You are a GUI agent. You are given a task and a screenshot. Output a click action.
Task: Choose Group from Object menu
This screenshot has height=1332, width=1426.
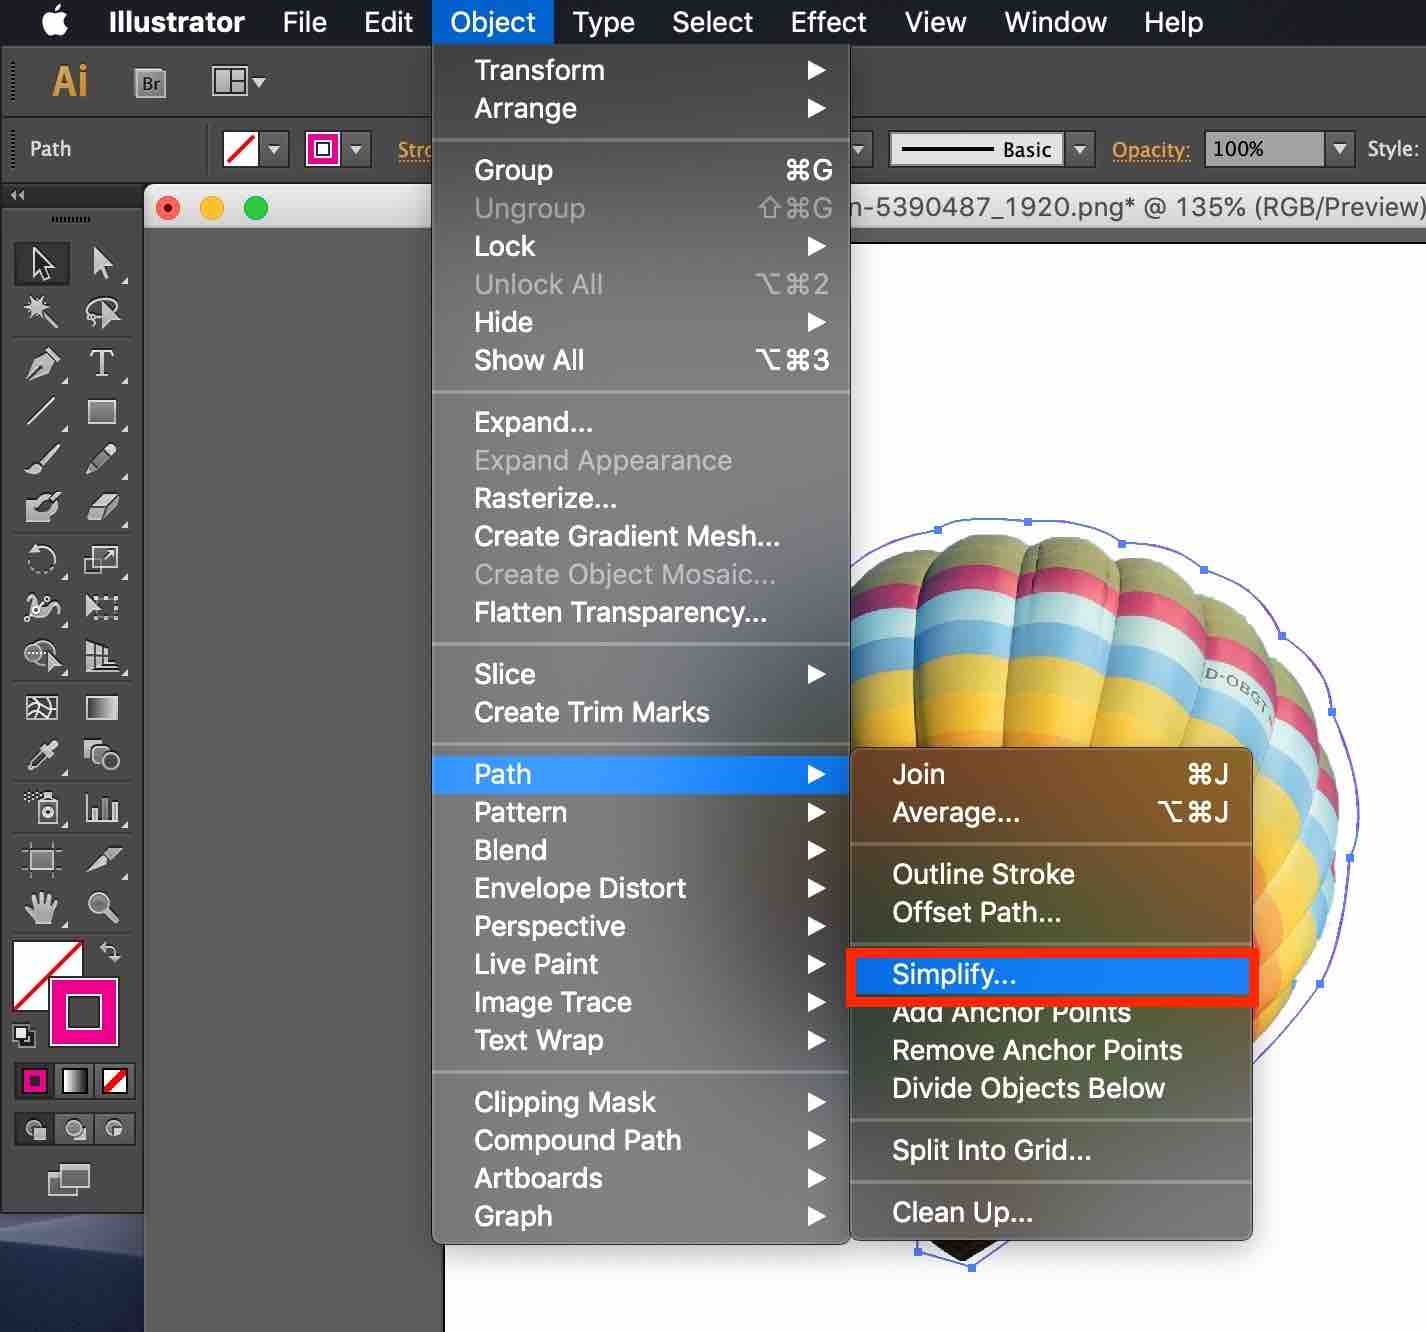[x=641, y=170]
